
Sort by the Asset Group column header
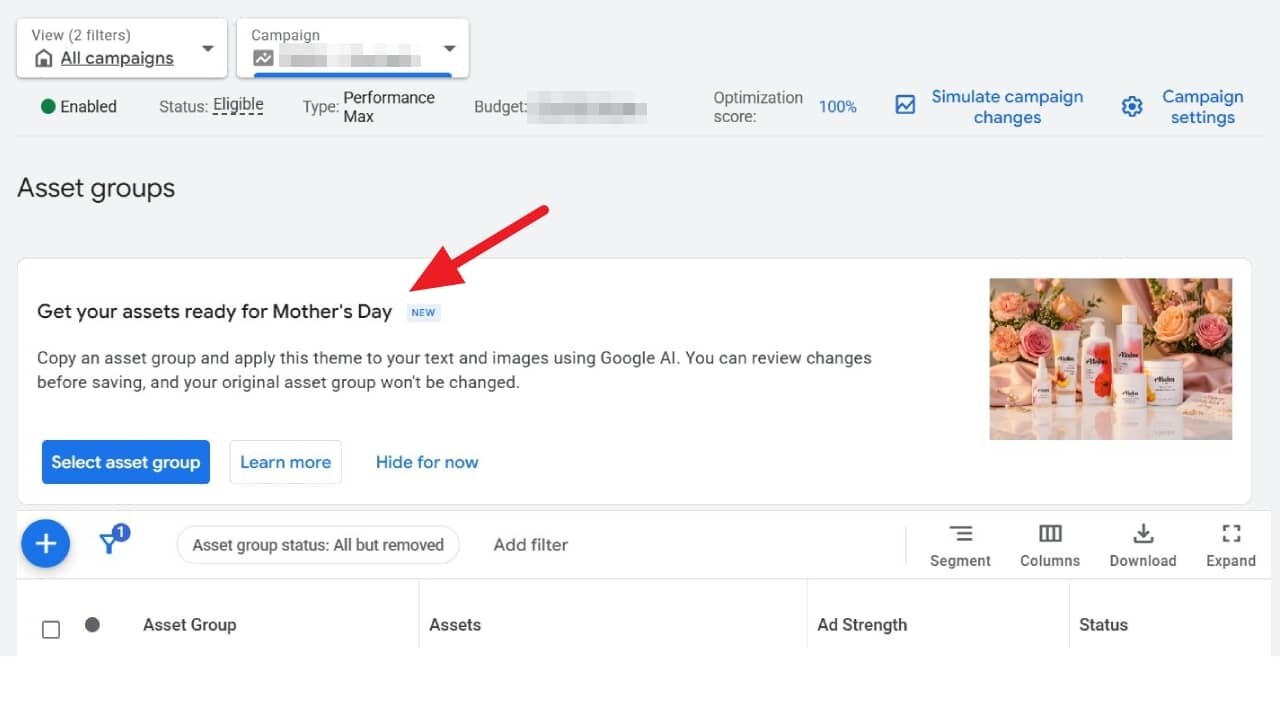coord(189,625)
